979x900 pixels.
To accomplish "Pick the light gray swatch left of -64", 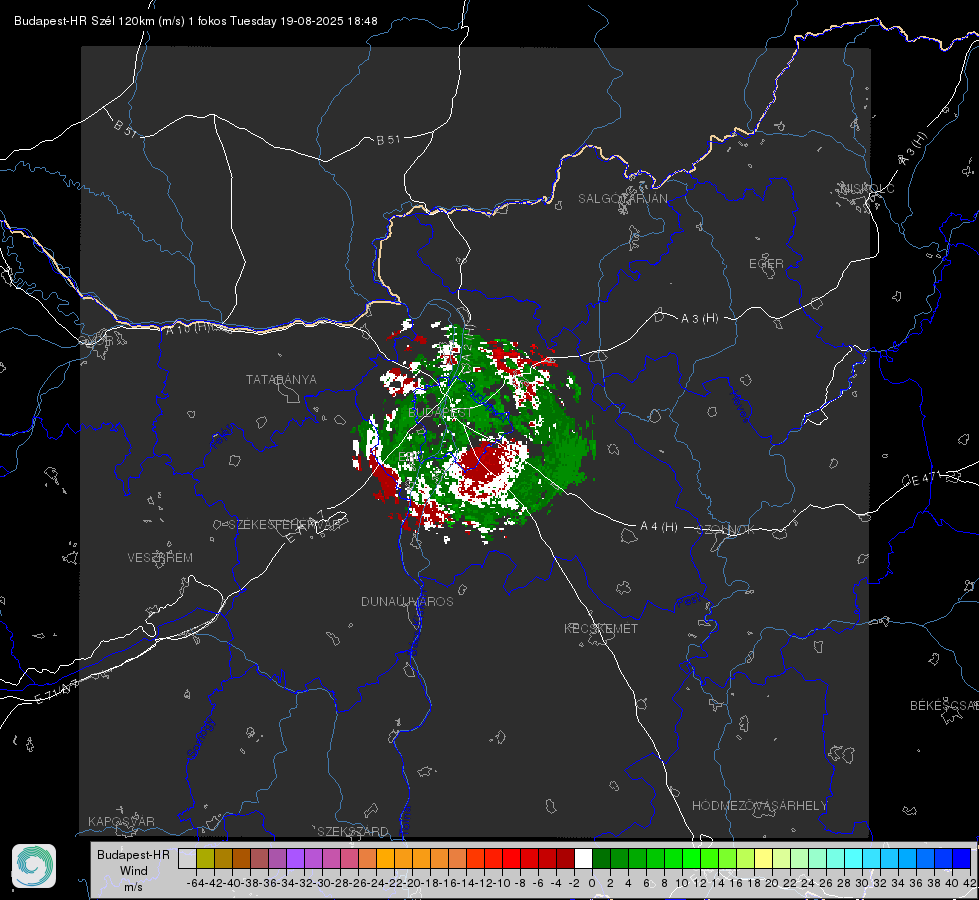I will [187, 858].
